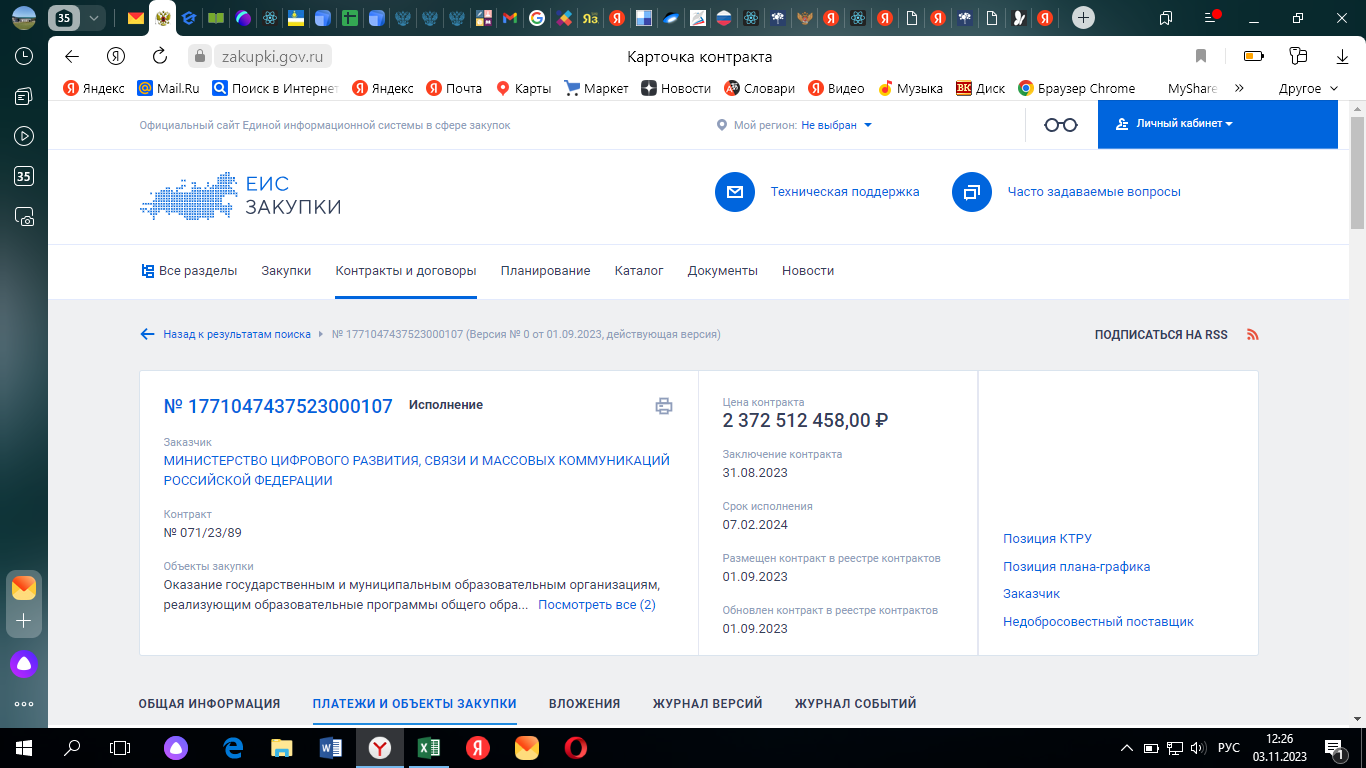Select the Платежи и объекты закупки tab
1366x768 pixels.
pyautogui.click(x=414, y=704)
